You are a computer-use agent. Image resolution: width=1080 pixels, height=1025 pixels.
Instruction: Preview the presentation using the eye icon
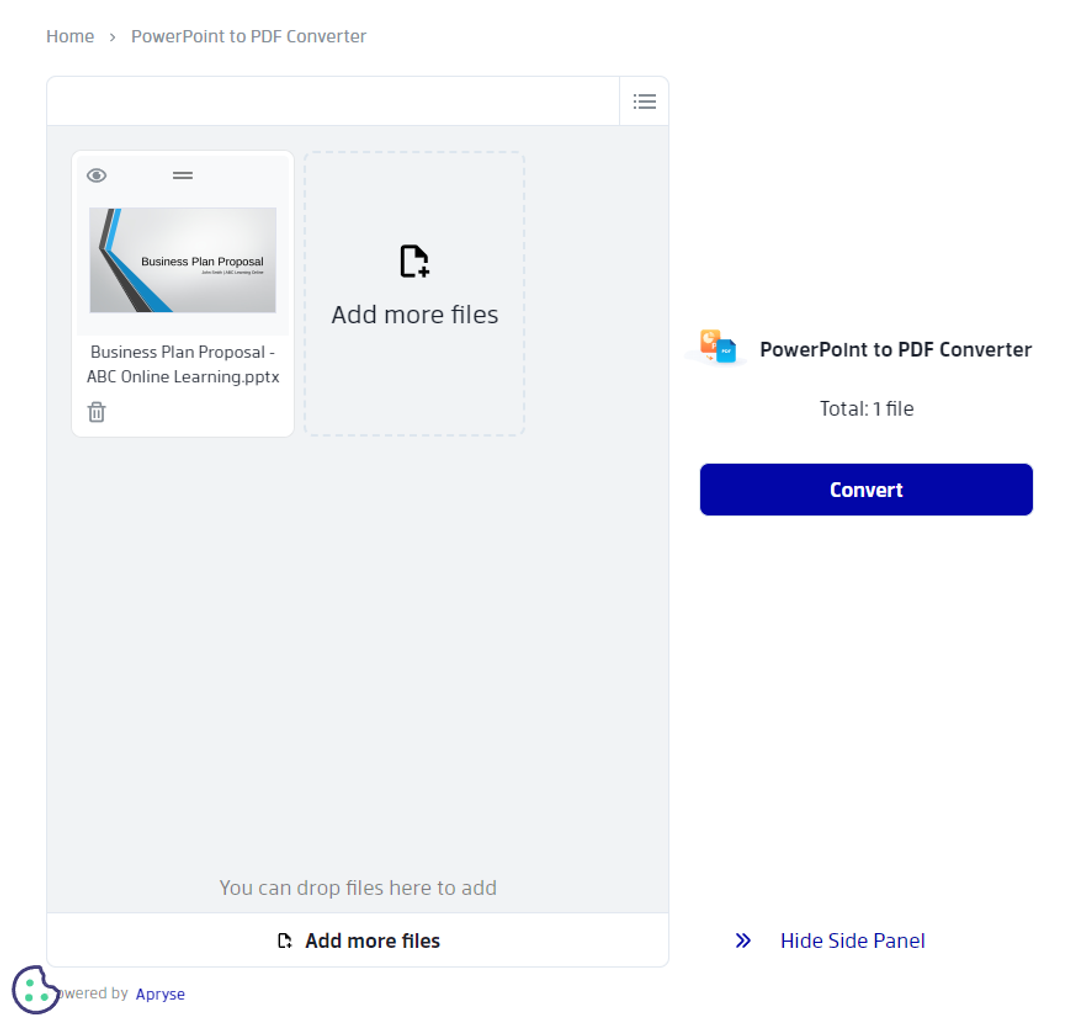(x=96, y=175)
